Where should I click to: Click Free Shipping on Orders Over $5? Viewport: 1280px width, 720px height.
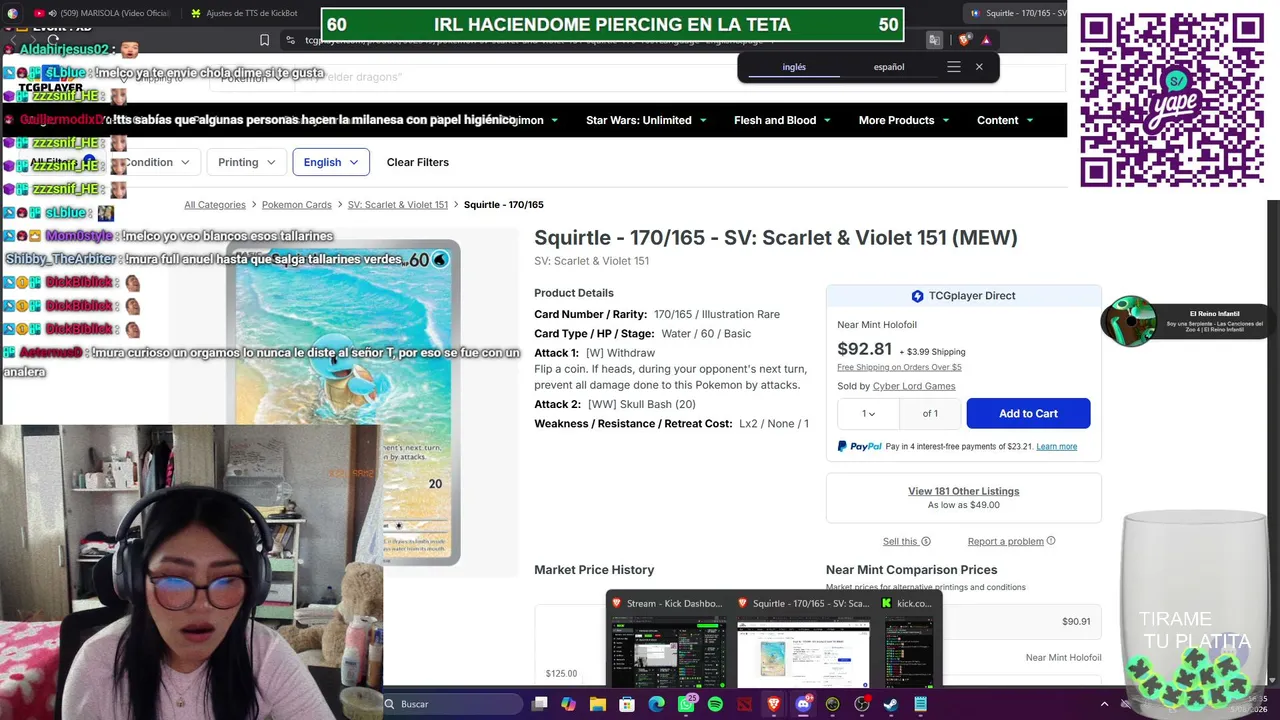coord(899,367)
